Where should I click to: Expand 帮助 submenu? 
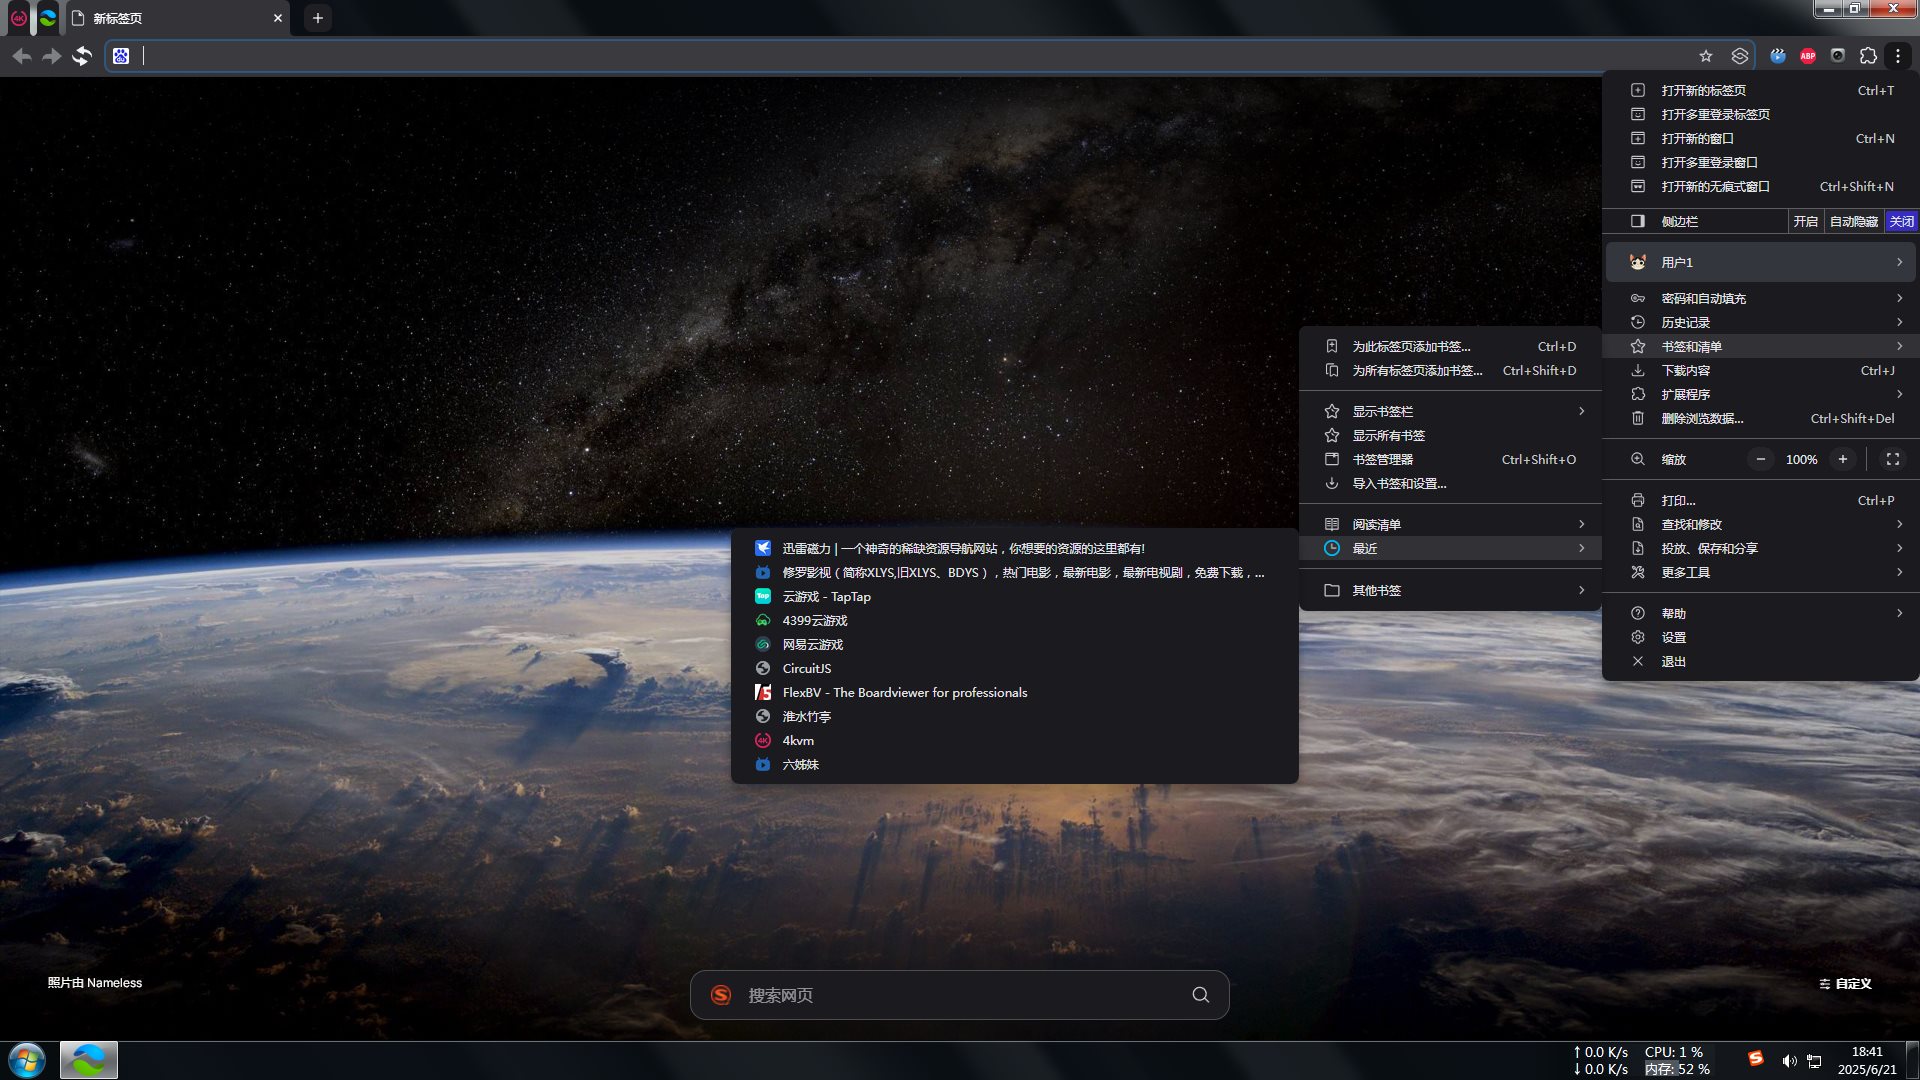click(1760, 614)
